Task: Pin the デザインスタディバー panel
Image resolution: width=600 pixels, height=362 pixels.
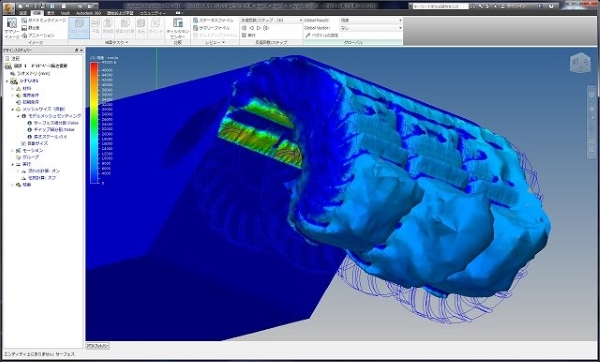Action: (77, 51)
